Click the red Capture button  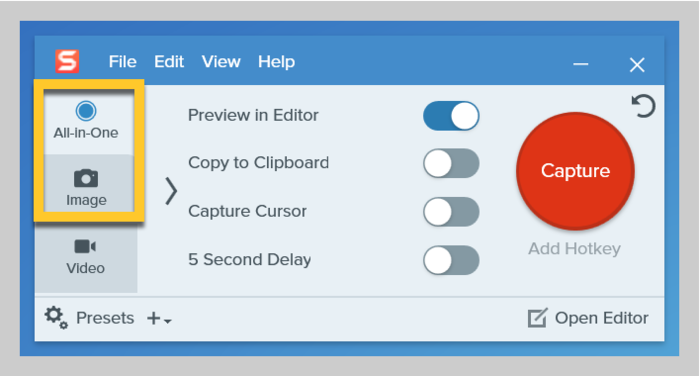click(575, 171)
